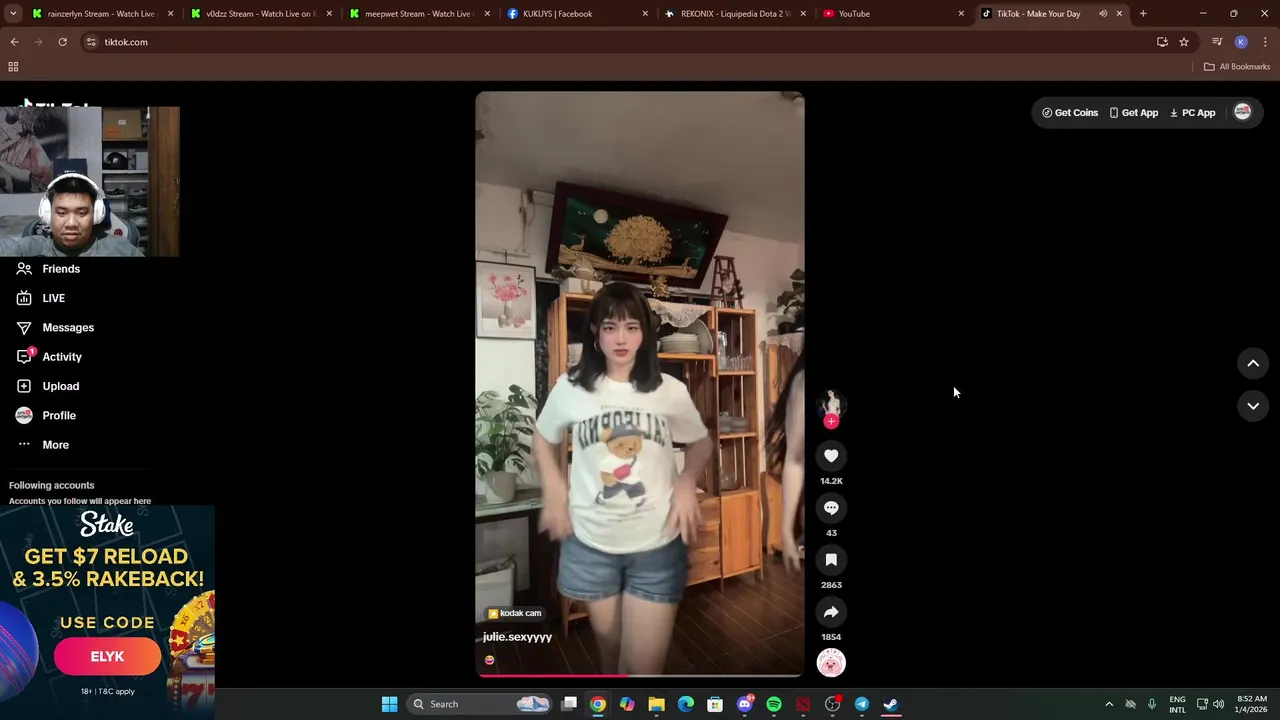Click install app icon in address bar

point(1162,42)
